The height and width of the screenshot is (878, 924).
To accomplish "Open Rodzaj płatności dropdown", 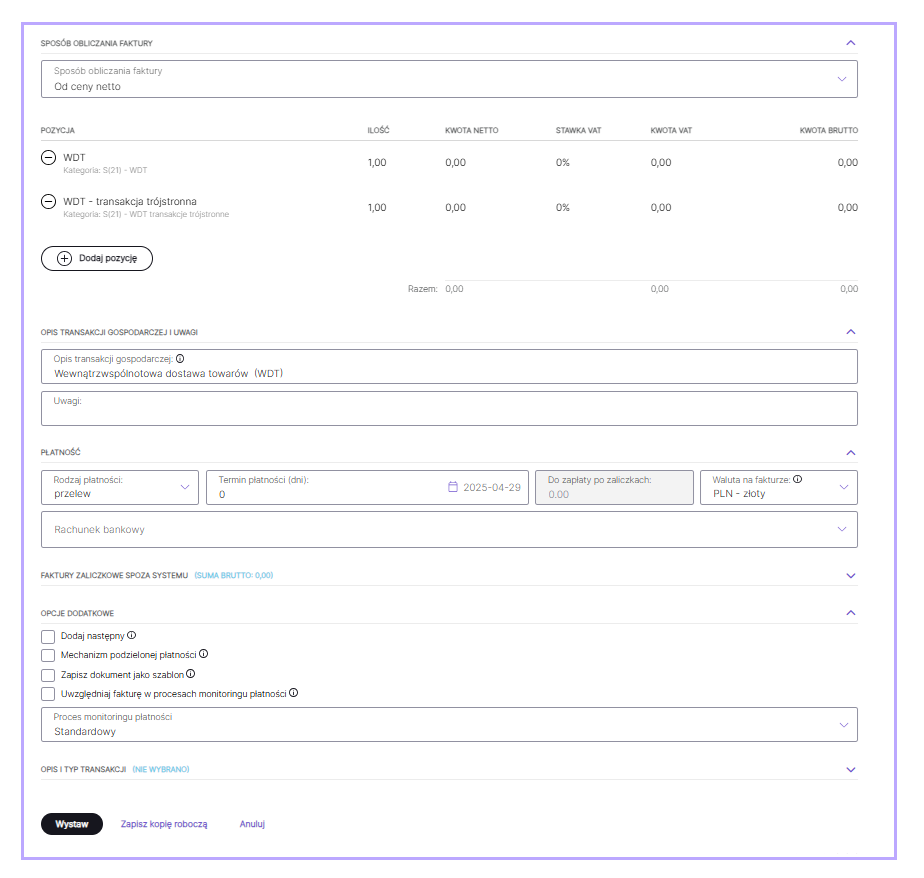I will pyautogui.click(x=120, y=487).
